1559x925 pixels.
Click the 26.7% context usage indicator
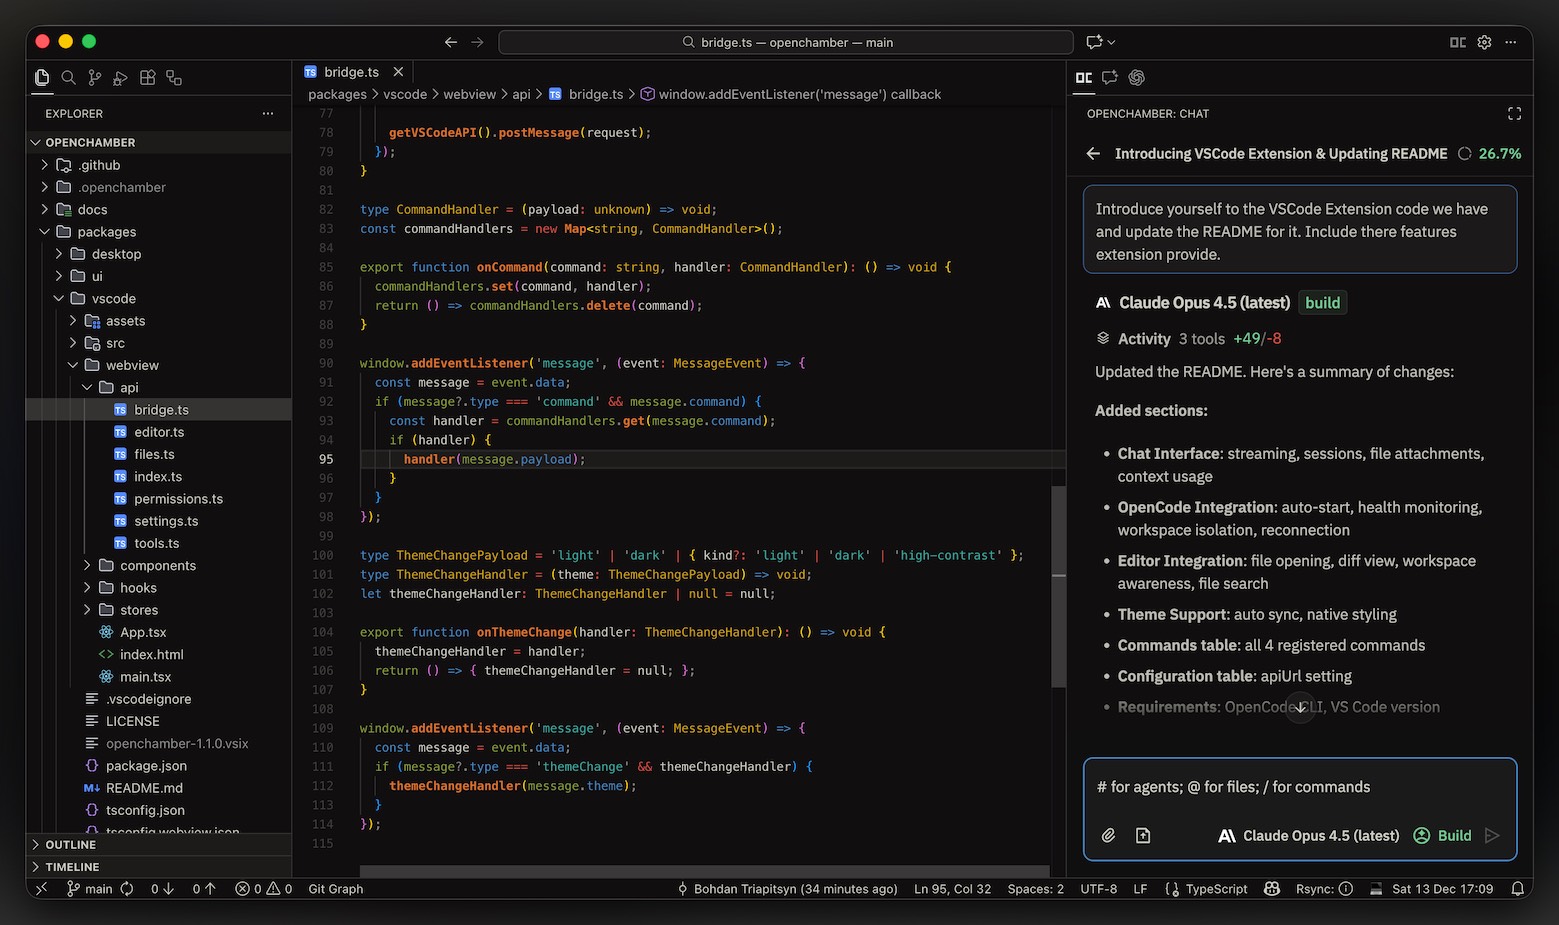coord(1490,153)
